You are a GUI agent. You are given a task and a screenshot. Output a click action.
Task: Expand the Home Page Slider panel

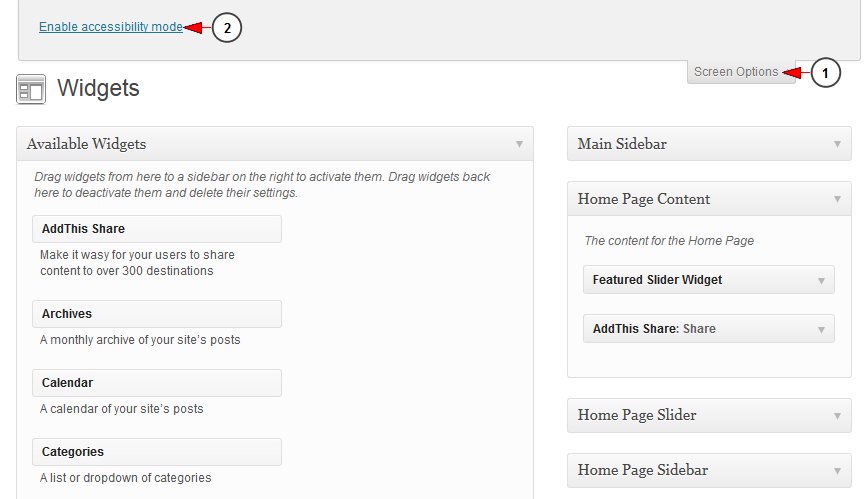click(x=837, y=415)
